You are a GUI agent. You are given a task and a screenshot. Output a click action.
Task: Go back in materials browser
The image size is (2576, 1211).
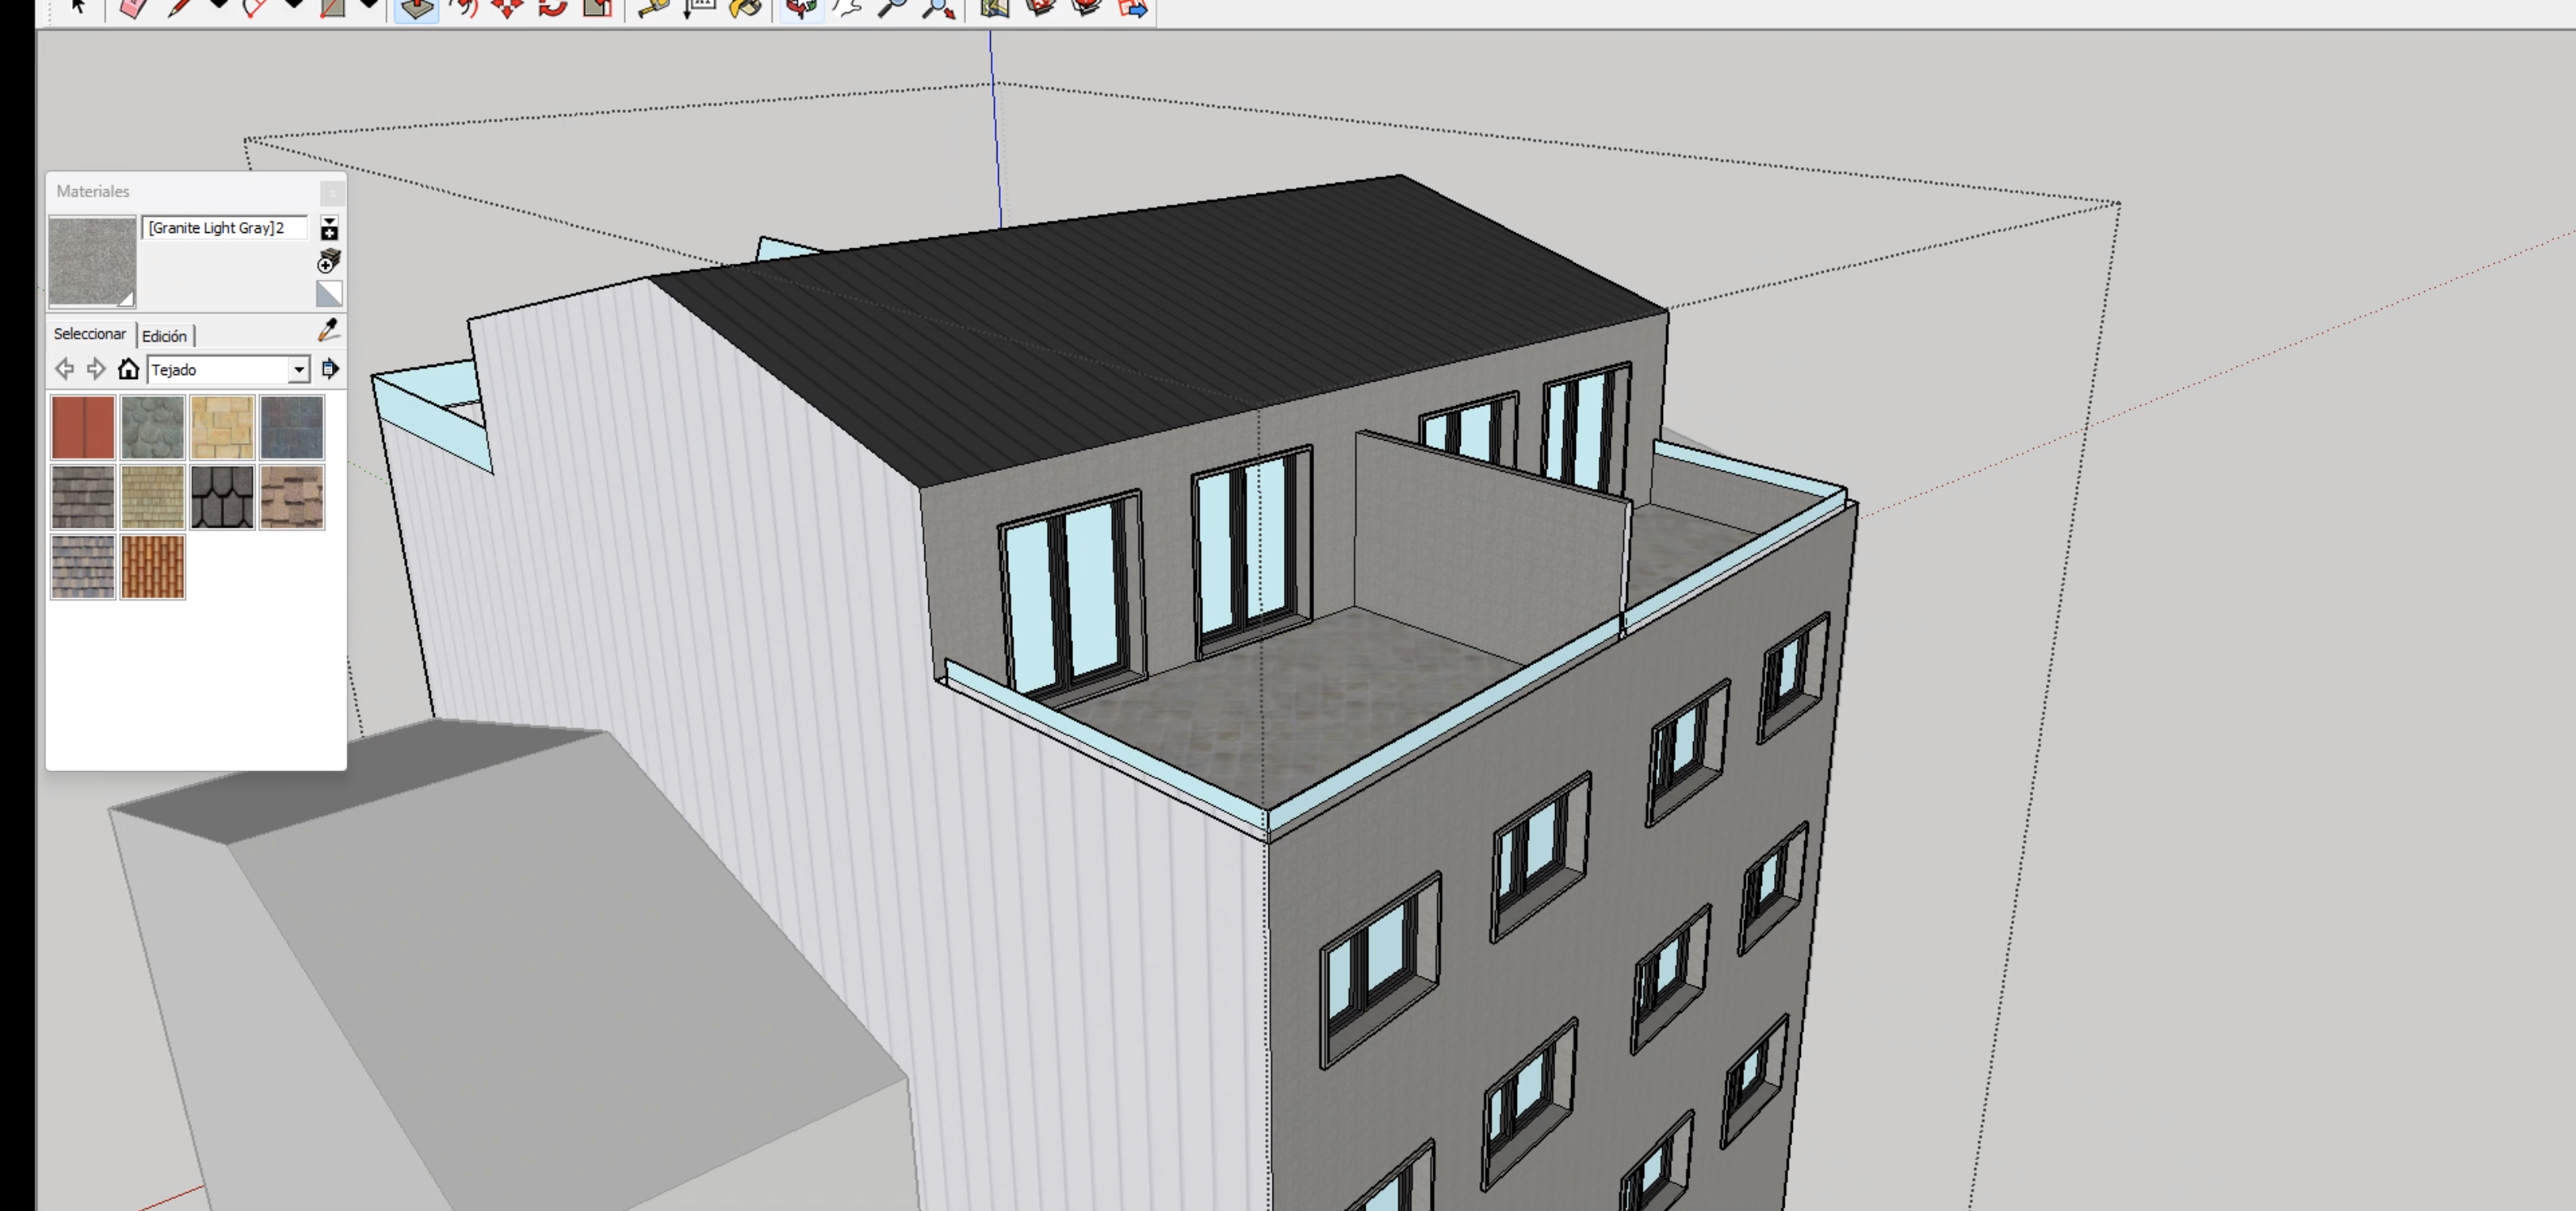pos(64,369)
